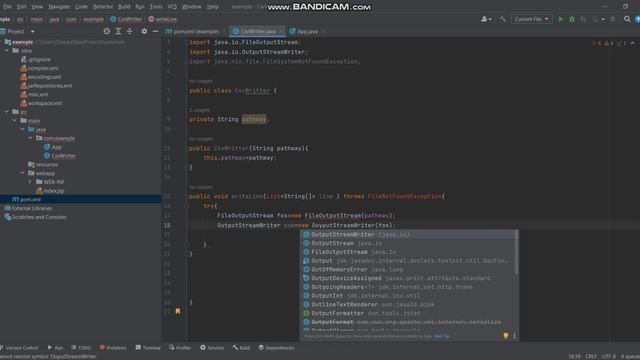Open Search Everywhere magnifier icon
The width and height of the screenshot is (640, 360).
[x=627, y=19]
